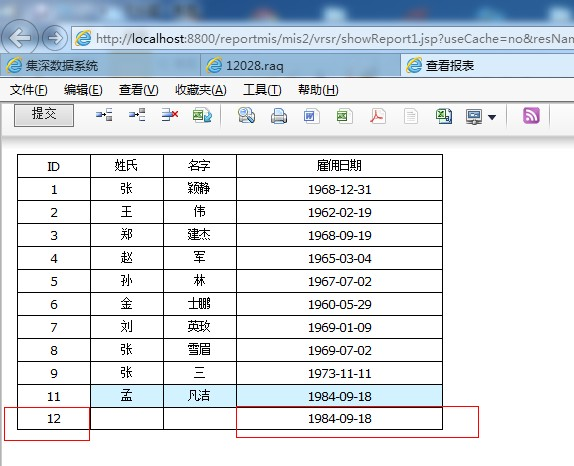Click the append row toolbar icon

click(x=137, y=115)
